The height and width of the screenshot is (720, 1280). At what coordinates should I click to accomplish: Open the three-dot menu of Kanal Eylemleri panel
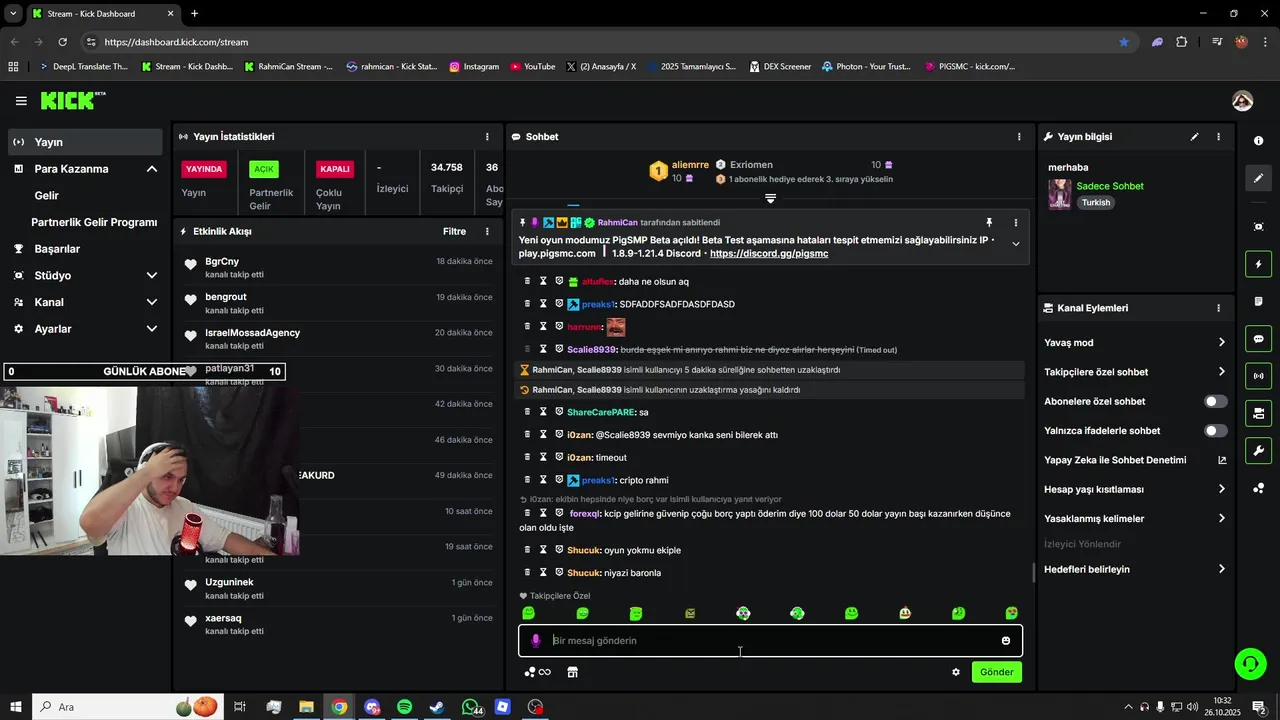coord(1218,308)
